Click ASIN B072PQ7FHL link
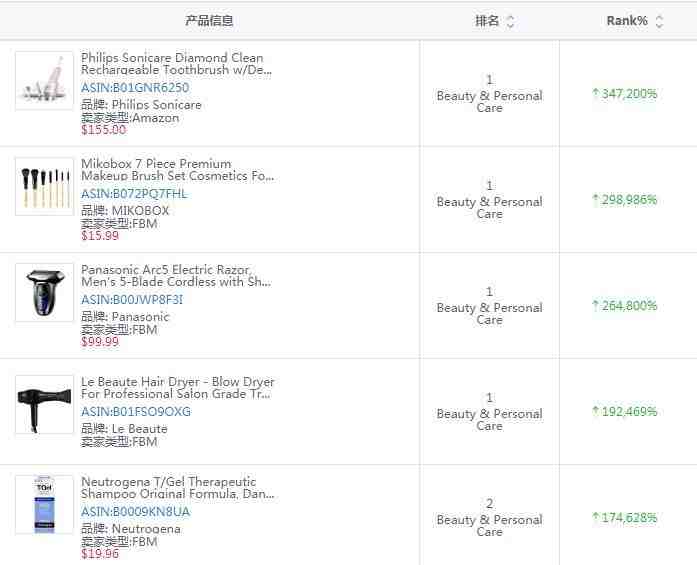Screen dimensions: 697x565 (x=134, y=194)
